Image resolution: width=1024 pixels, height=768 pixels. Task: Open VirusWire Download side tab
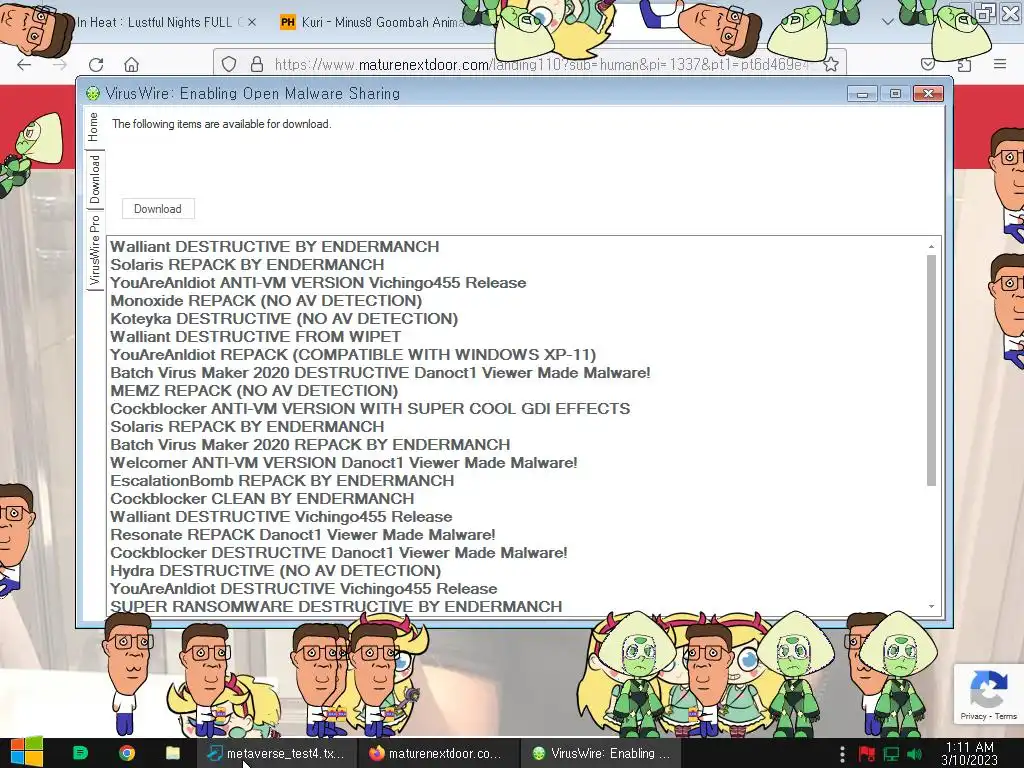pyautogui.click(x=95, y=180)
